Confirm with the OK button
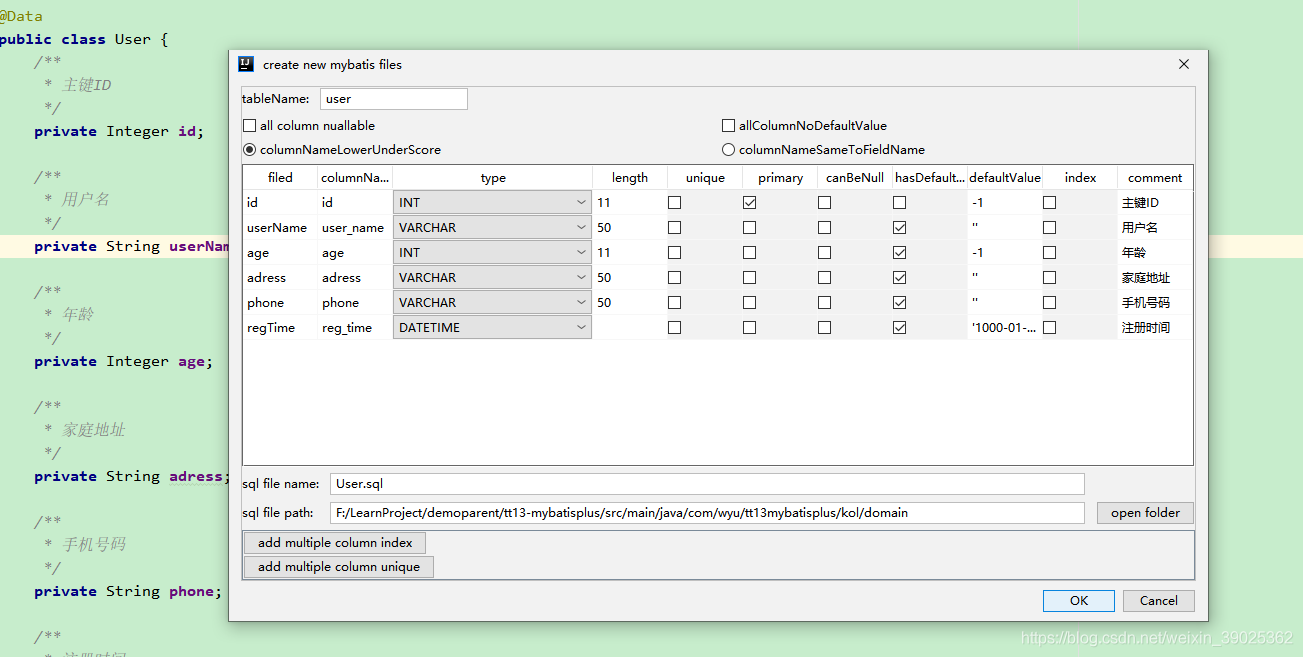1303x657 pixels. [x=1078, y=601]
